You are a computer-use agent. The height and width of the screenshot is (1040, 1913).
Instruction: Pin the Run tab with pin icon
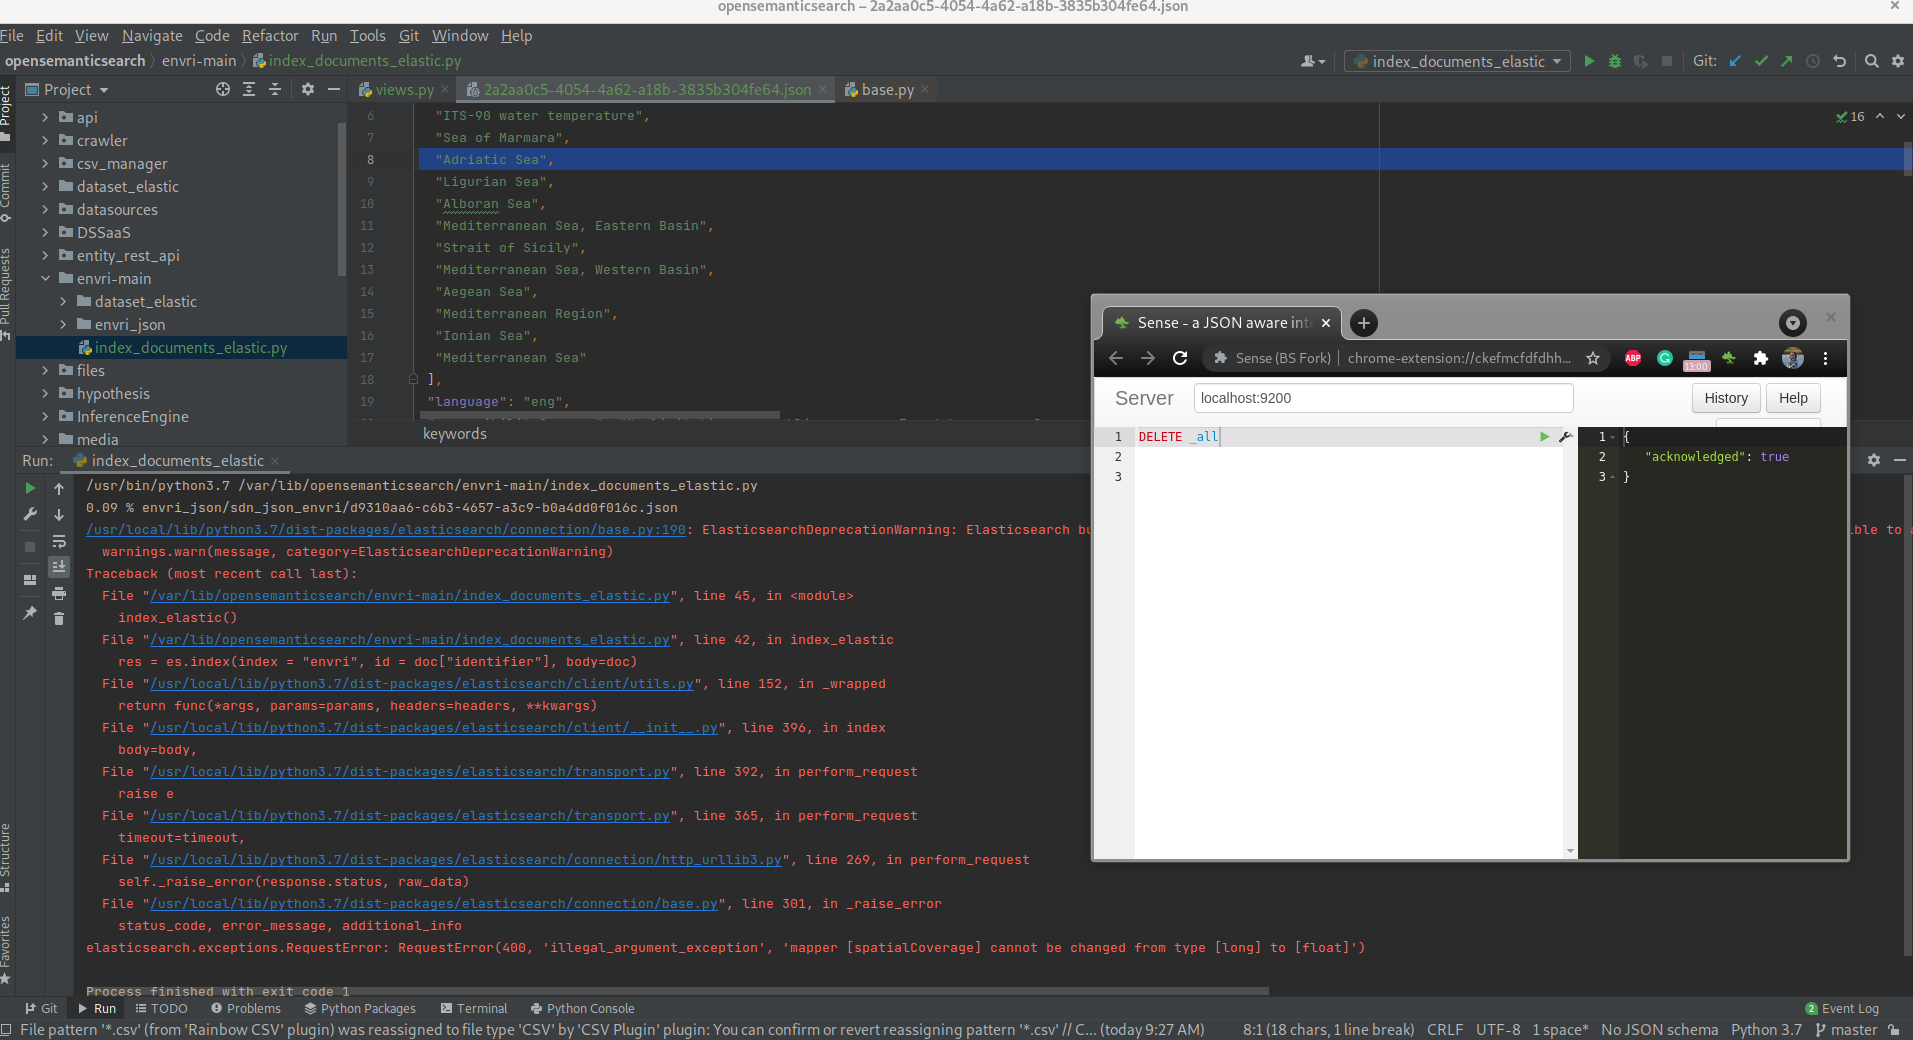30,612
